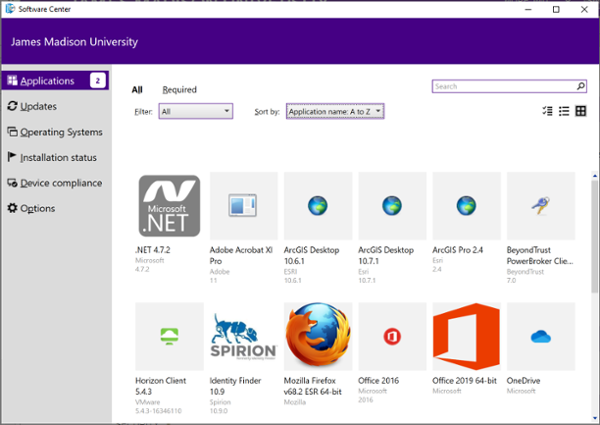Go to Installation status section
Image resolution: width=600 pixels, height=425 pixels.
[x=58, y=158]
